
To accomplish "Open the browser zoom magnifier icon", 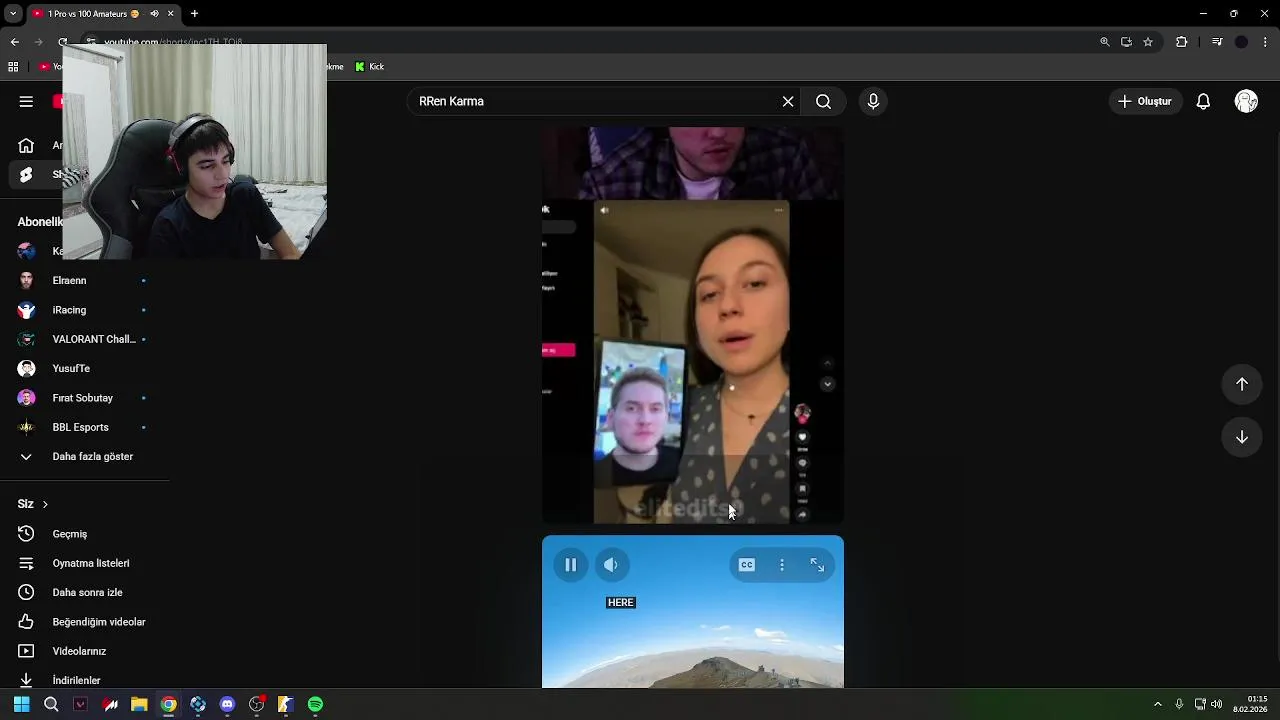I will pyautogui.click(x=1104, y=42).
